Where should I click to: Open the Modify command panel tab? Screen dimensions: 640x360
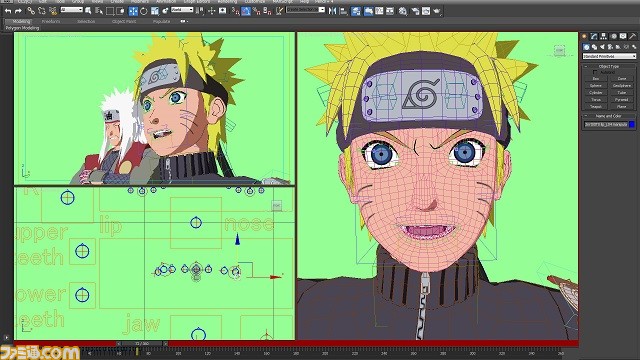[594, 36]
